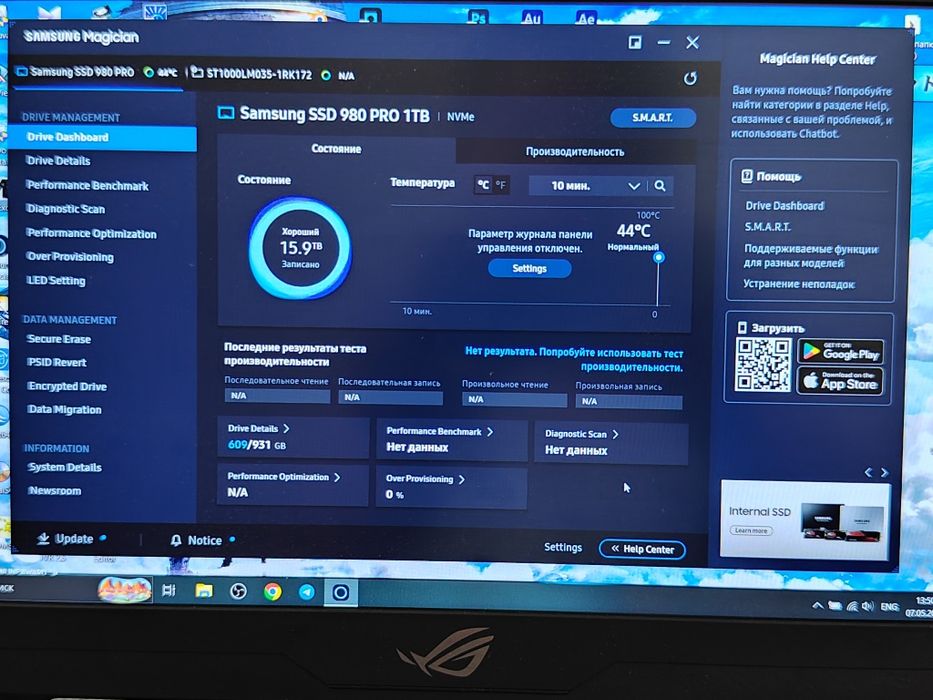The width and height of the screenshot is (933, 700).
Task: Open Google Chrome from taskbar
Action: pos(273,592)
